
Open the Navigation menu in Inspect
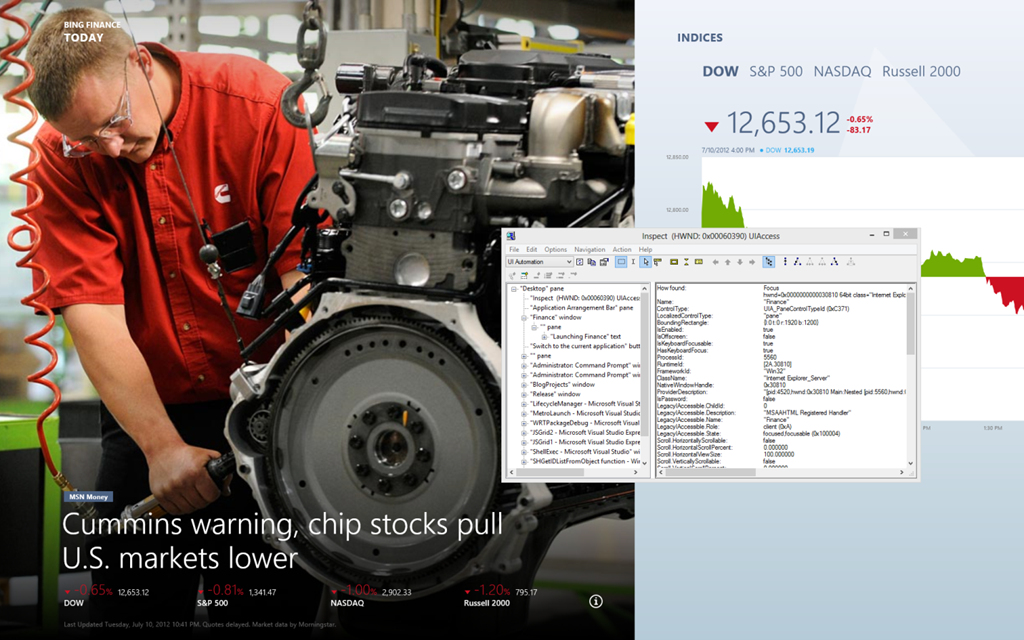590,249
